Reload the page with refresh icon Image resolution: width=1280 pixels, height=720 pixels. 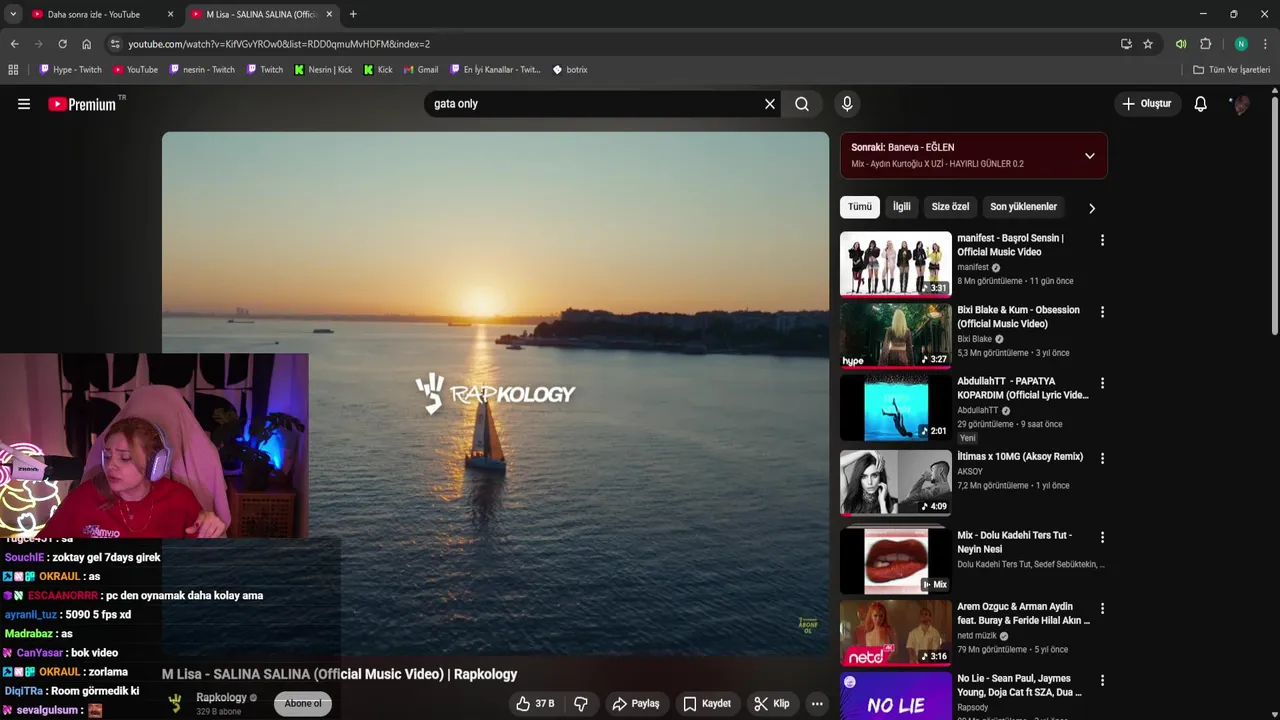[62, 44]
